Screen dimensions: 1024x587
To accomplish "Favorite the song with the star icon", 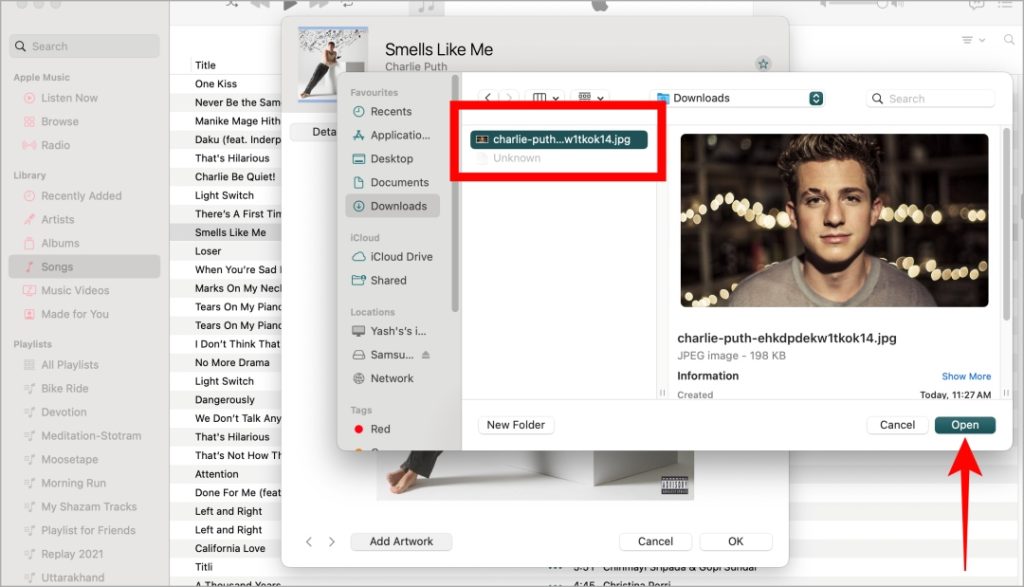I will (x=763, y=63).
